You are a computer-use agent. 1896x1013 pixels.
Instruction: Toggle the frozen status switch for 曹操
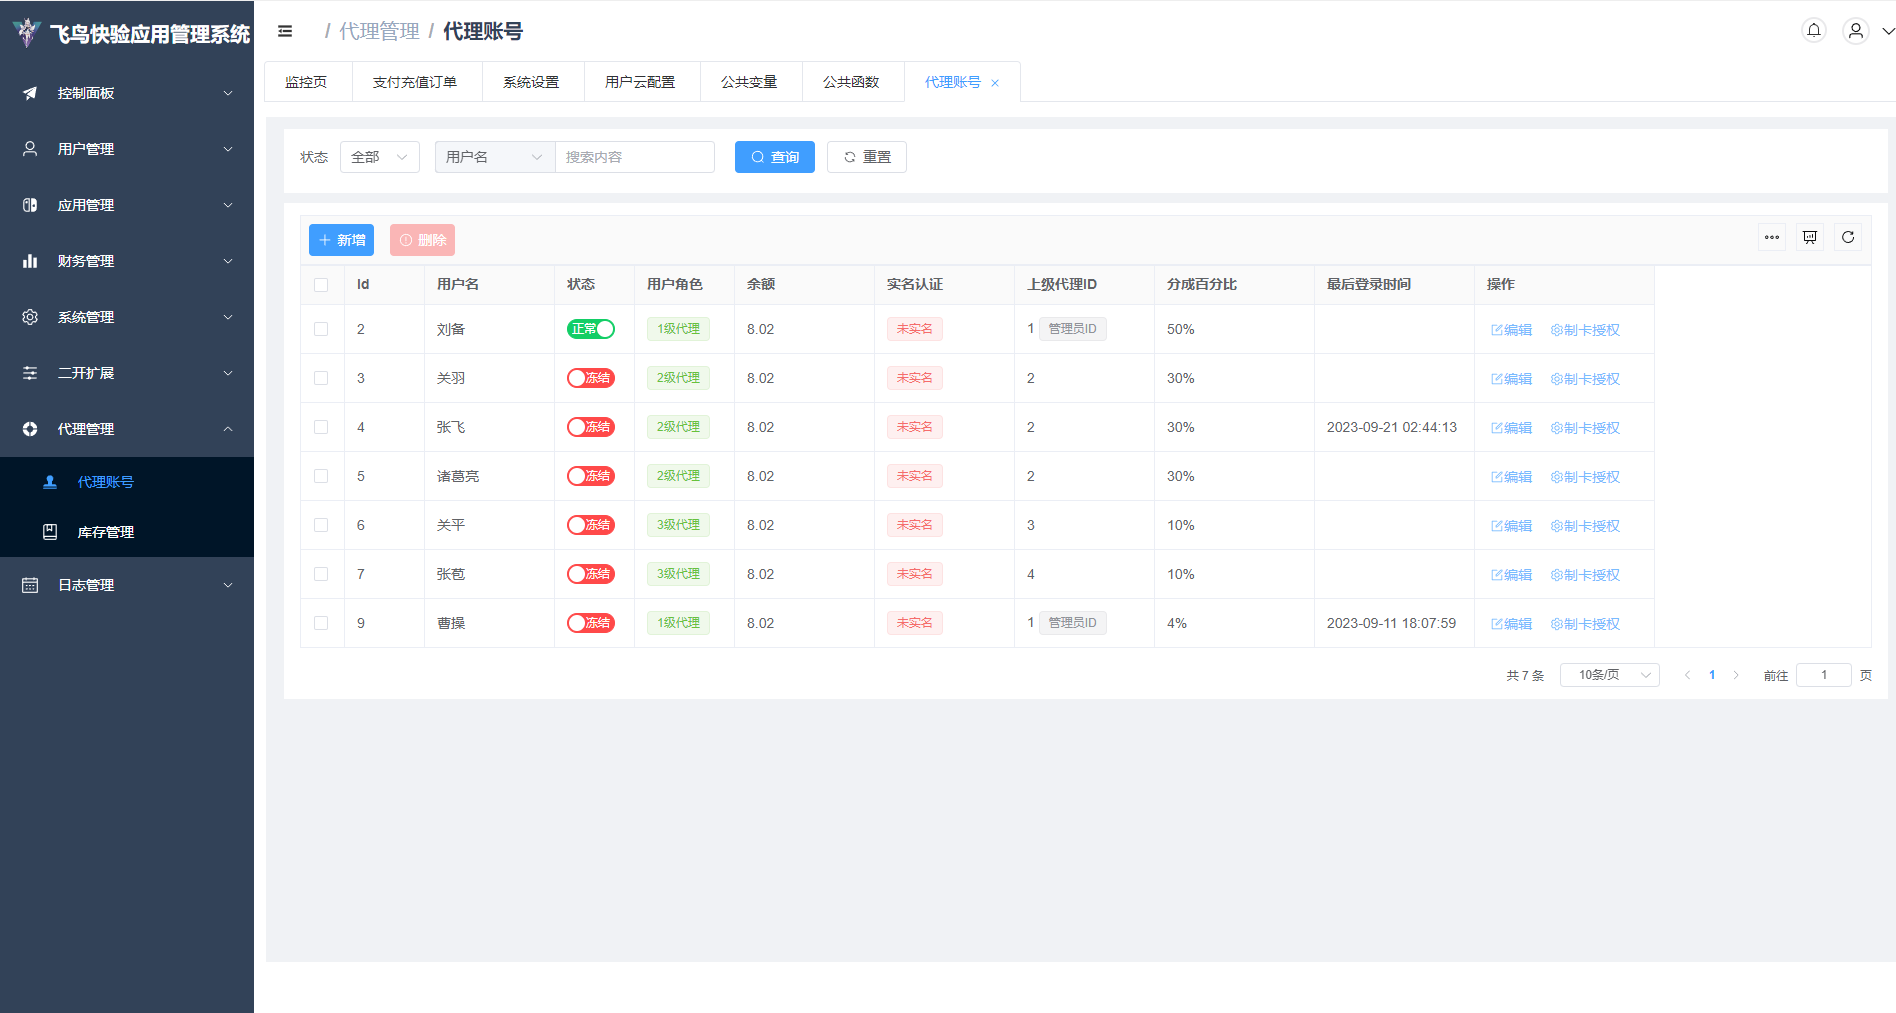pyautogui.click(x=591, y=623)
